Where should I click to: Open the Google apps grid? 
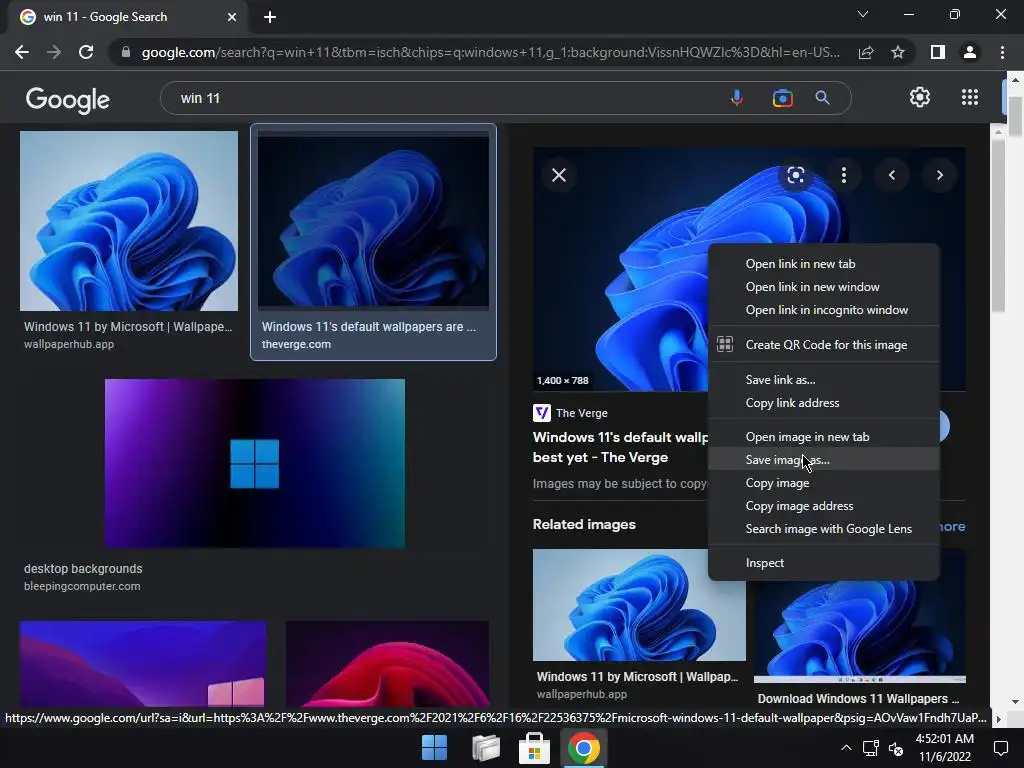pyautogui.click(x=970, y=97)
